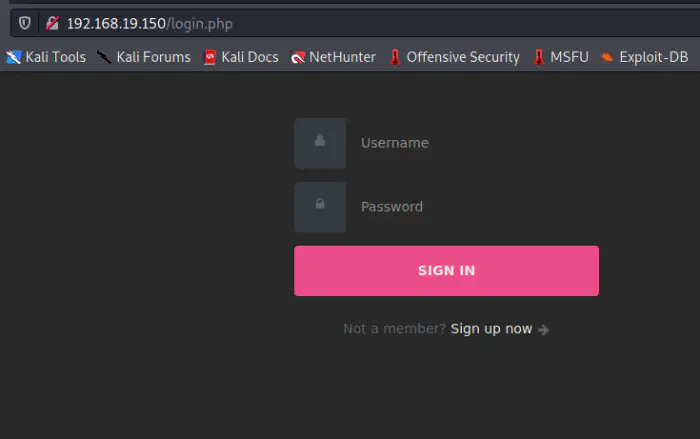Focus the Username input field
The width and height of the screenshot is (700, 439).
(x=475, y=143)
